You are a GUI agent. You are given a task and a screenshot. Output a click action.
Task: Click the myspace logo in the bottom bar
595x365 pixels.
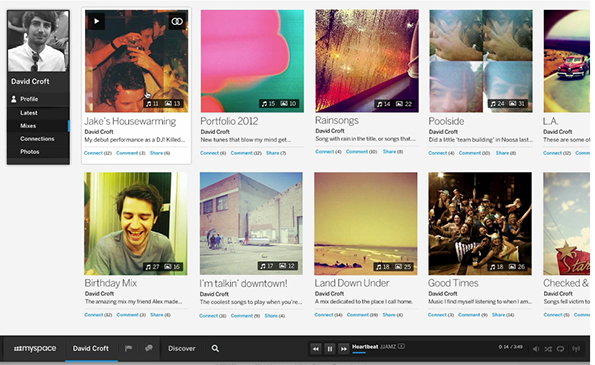click(35, 348)
